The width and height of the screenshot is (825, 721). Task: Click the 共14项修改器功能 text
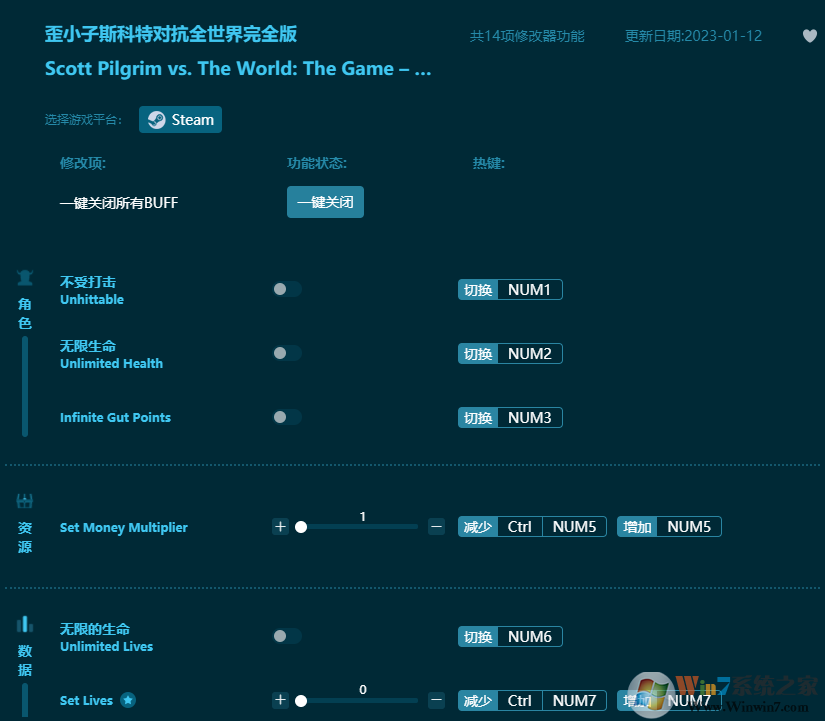[x=527, y=36]
